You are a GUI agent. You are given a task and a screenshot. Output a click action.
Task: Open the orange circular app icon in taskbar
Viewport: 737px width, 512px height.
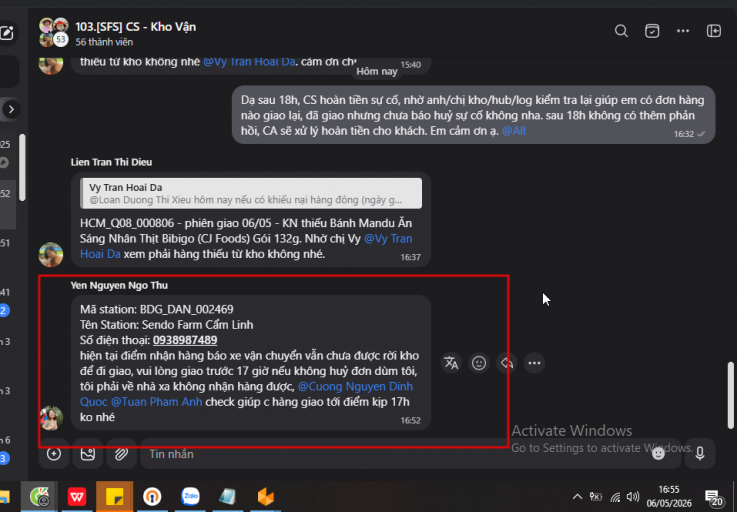tap(152, 496)
